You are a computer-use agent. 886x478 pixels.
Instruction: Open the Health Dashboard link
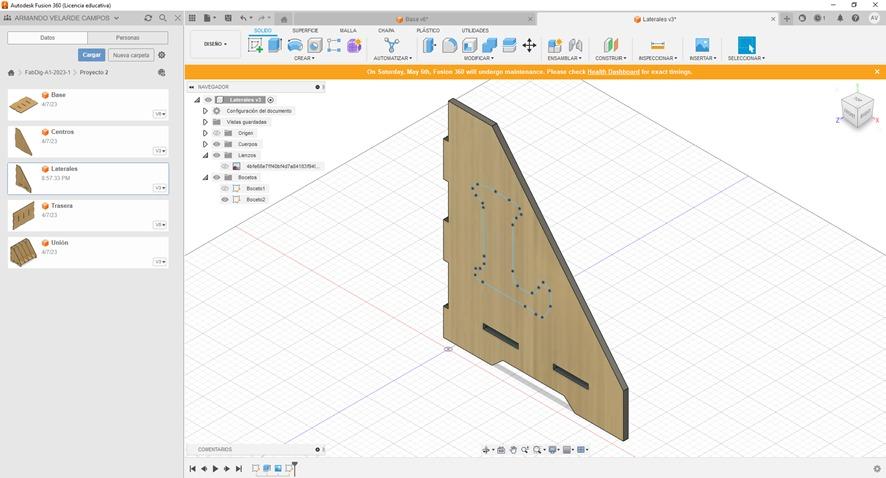(613, 72)
